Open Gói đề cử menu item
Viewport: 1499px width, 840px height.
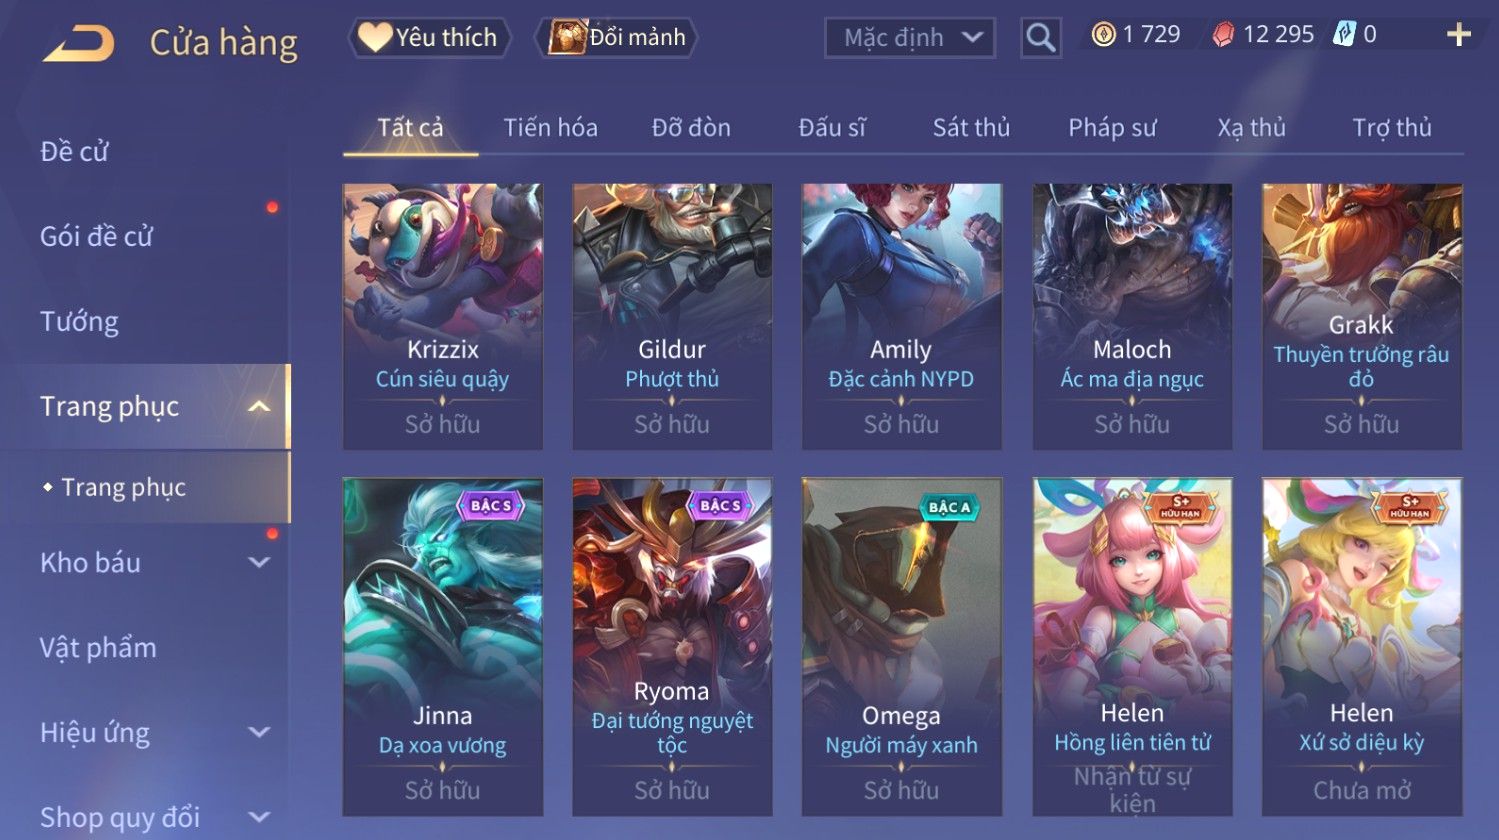click(96, 237)
